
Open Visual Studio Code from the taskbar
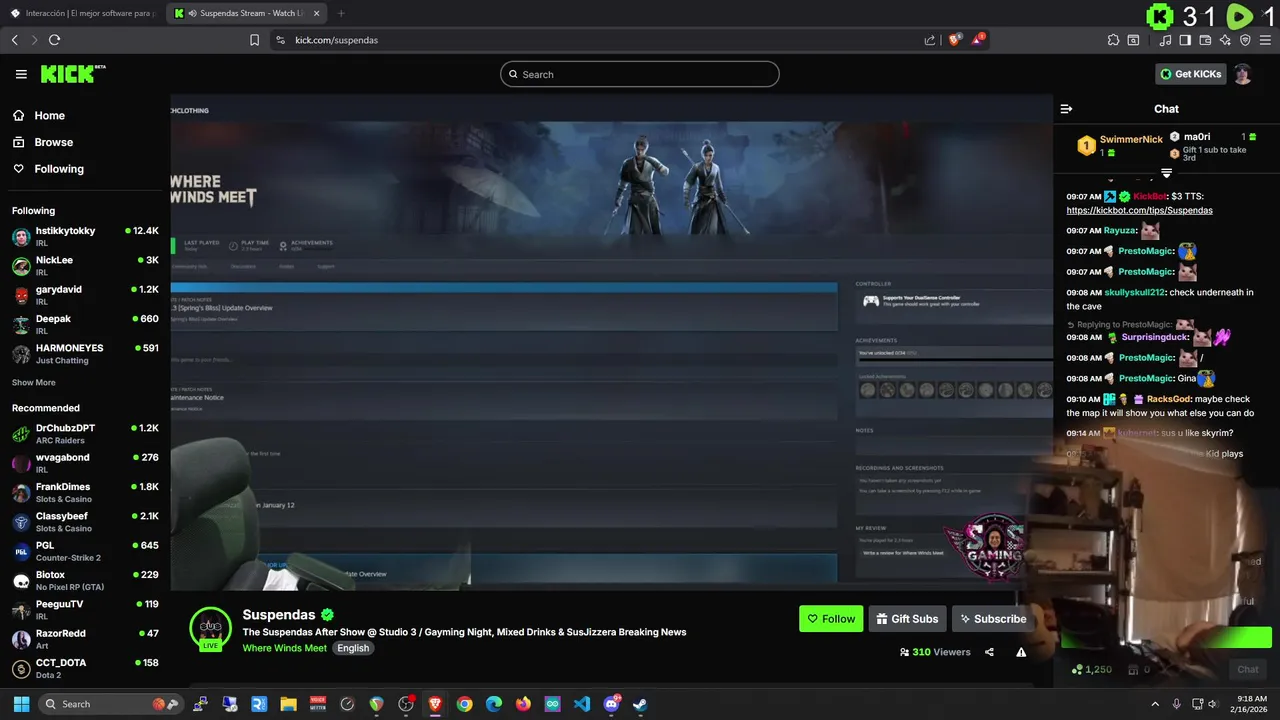581,704
